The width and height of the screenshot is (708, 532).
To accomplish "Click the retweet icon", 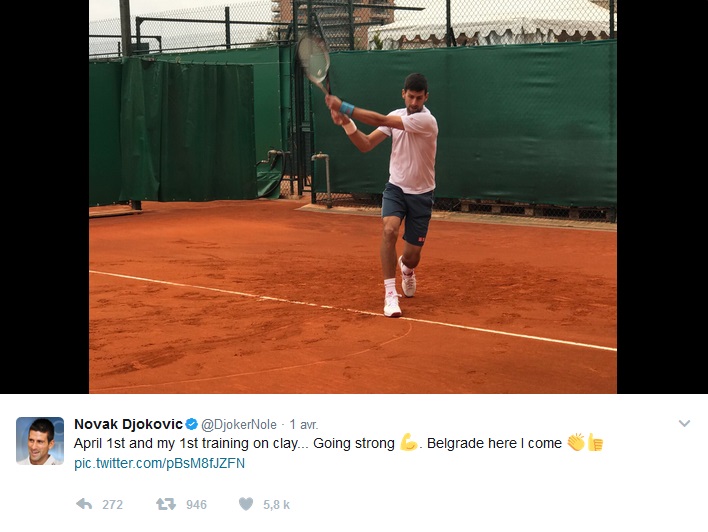I will click(166, 504).
